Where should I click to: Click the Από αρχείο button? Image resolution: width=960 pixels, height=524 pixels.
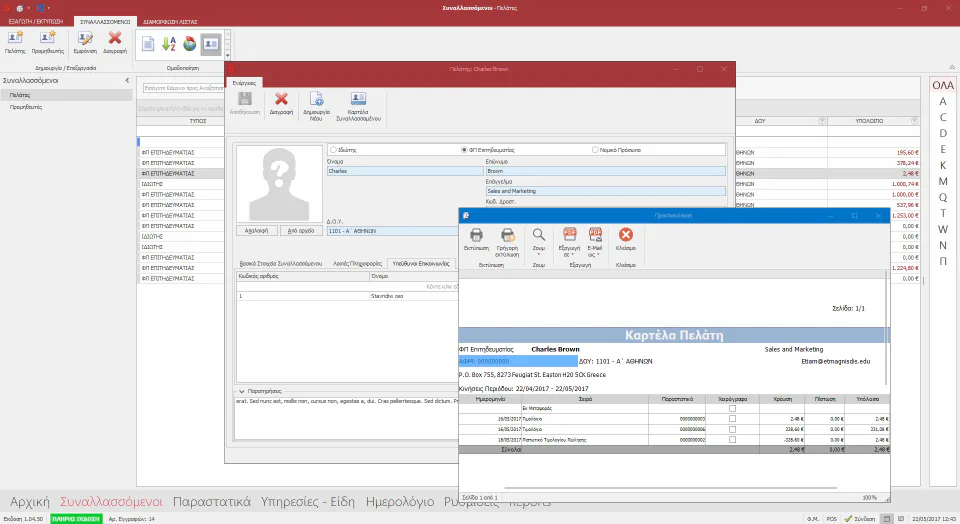click(301, 231)
